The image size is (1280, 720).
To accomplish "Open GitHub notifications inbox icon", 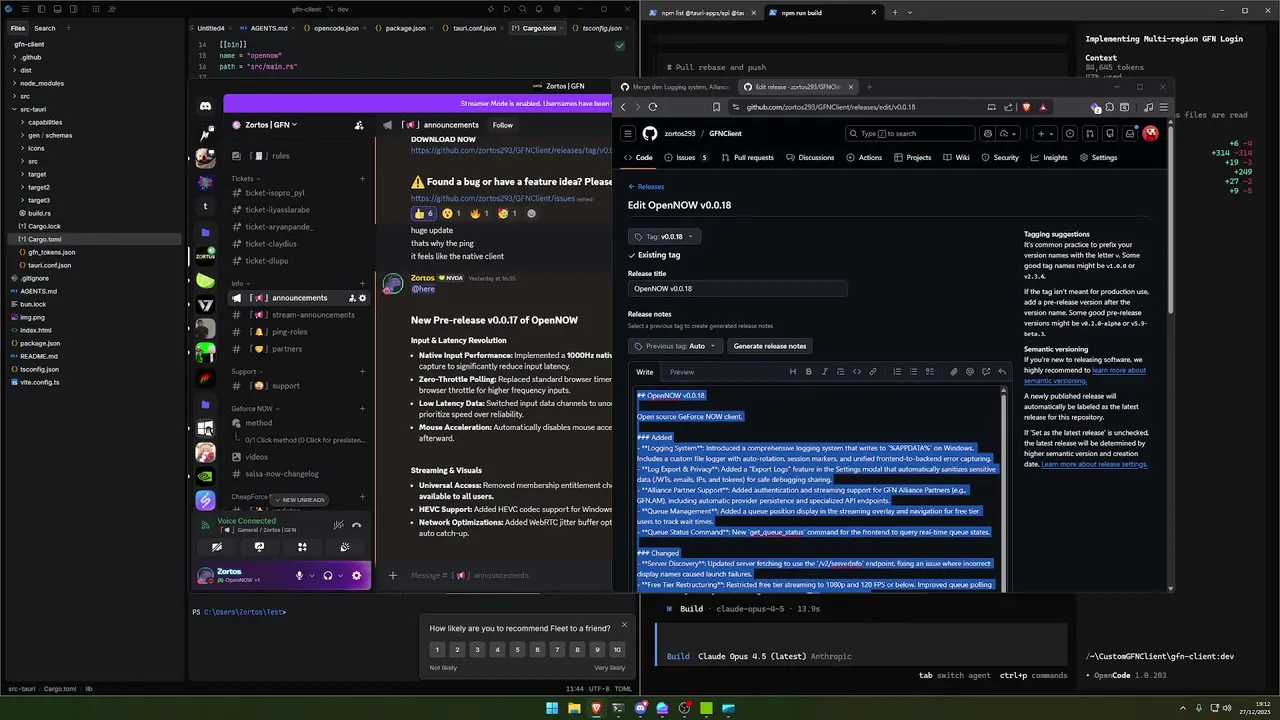I will point(1130,133).
